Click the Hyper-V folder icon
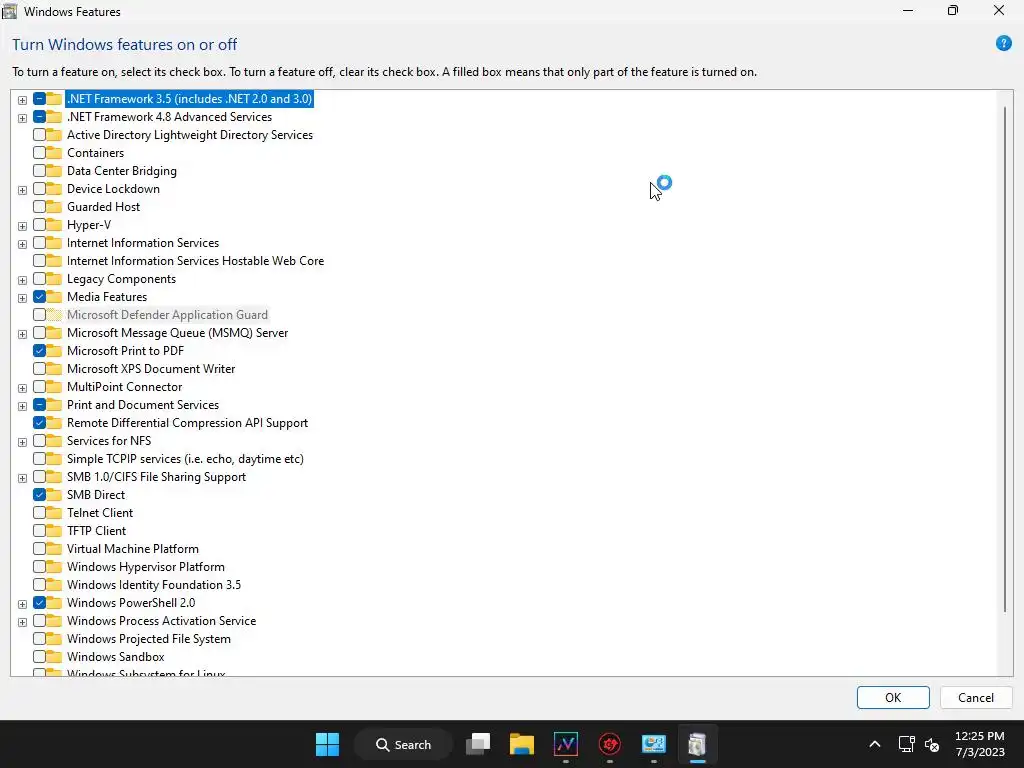 point(54,225)
